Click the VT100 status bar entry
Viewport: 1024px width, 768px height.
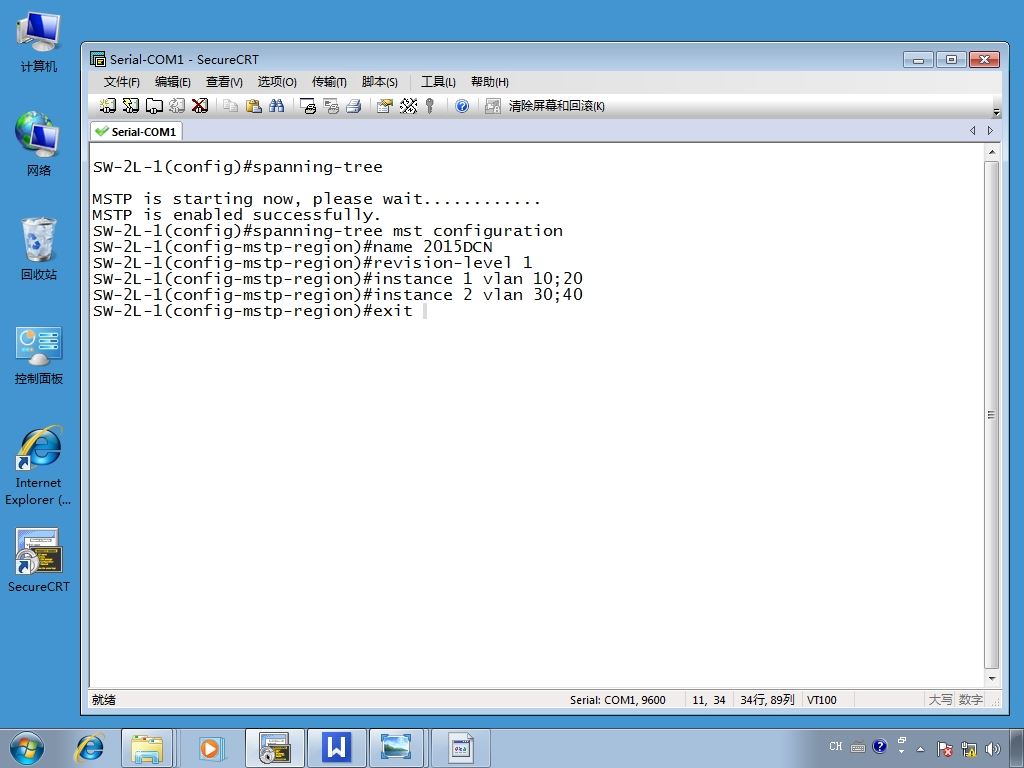(x=822, y=700)
